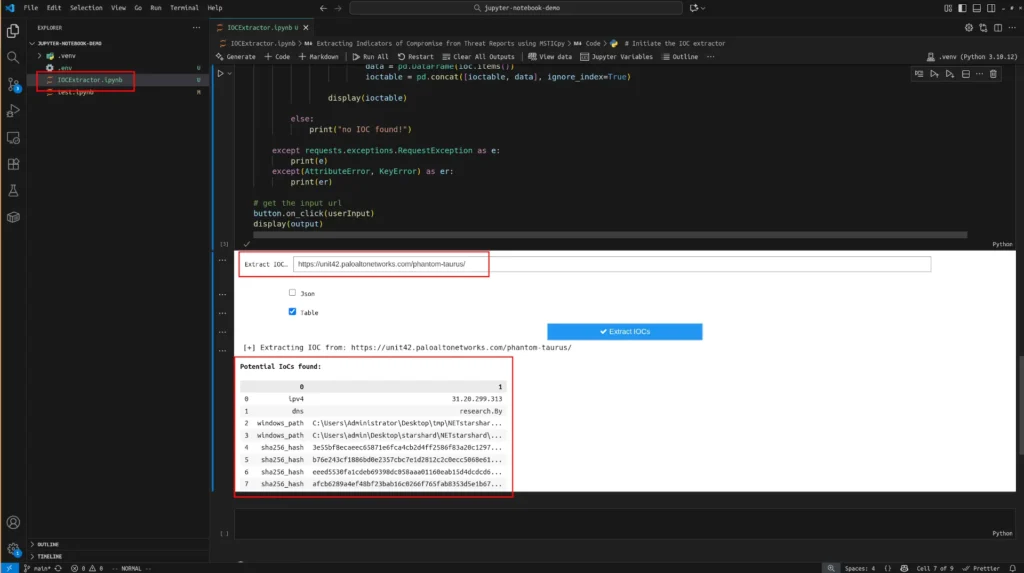The width and height of the screenshot is (1024, 573).
Task: Open test.ipynb in the explorer
Action: click(75, 92)
